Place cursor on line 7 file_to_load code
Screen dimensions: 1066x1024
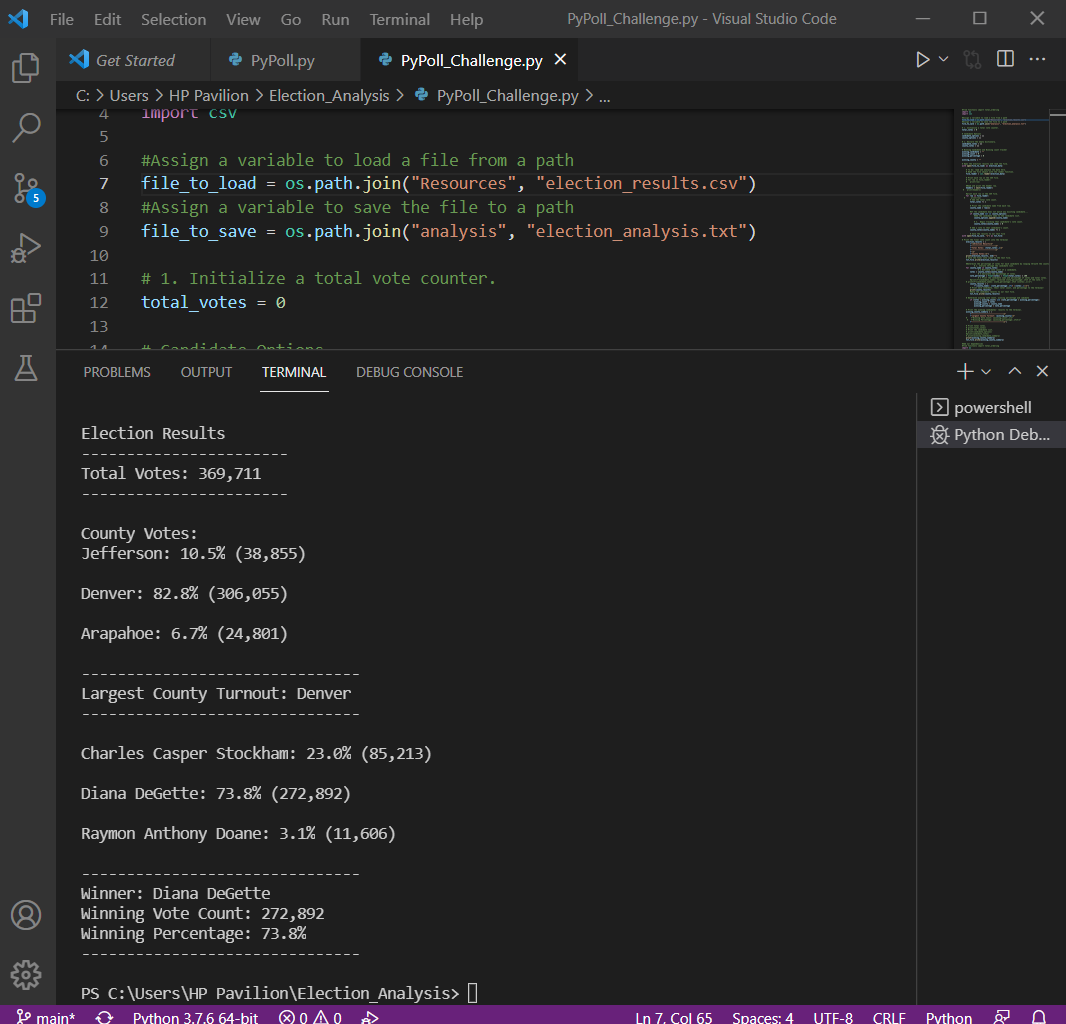point(448,184)
